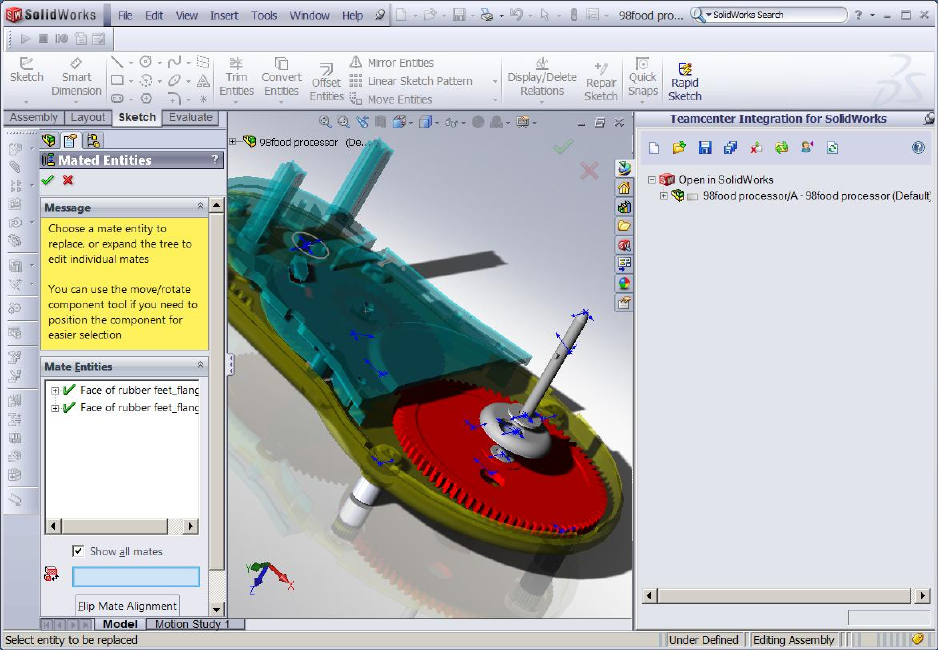The width and height of the screenshot is (938, 650).
Task: Click the Quick Snaps button
Action: 642,77
